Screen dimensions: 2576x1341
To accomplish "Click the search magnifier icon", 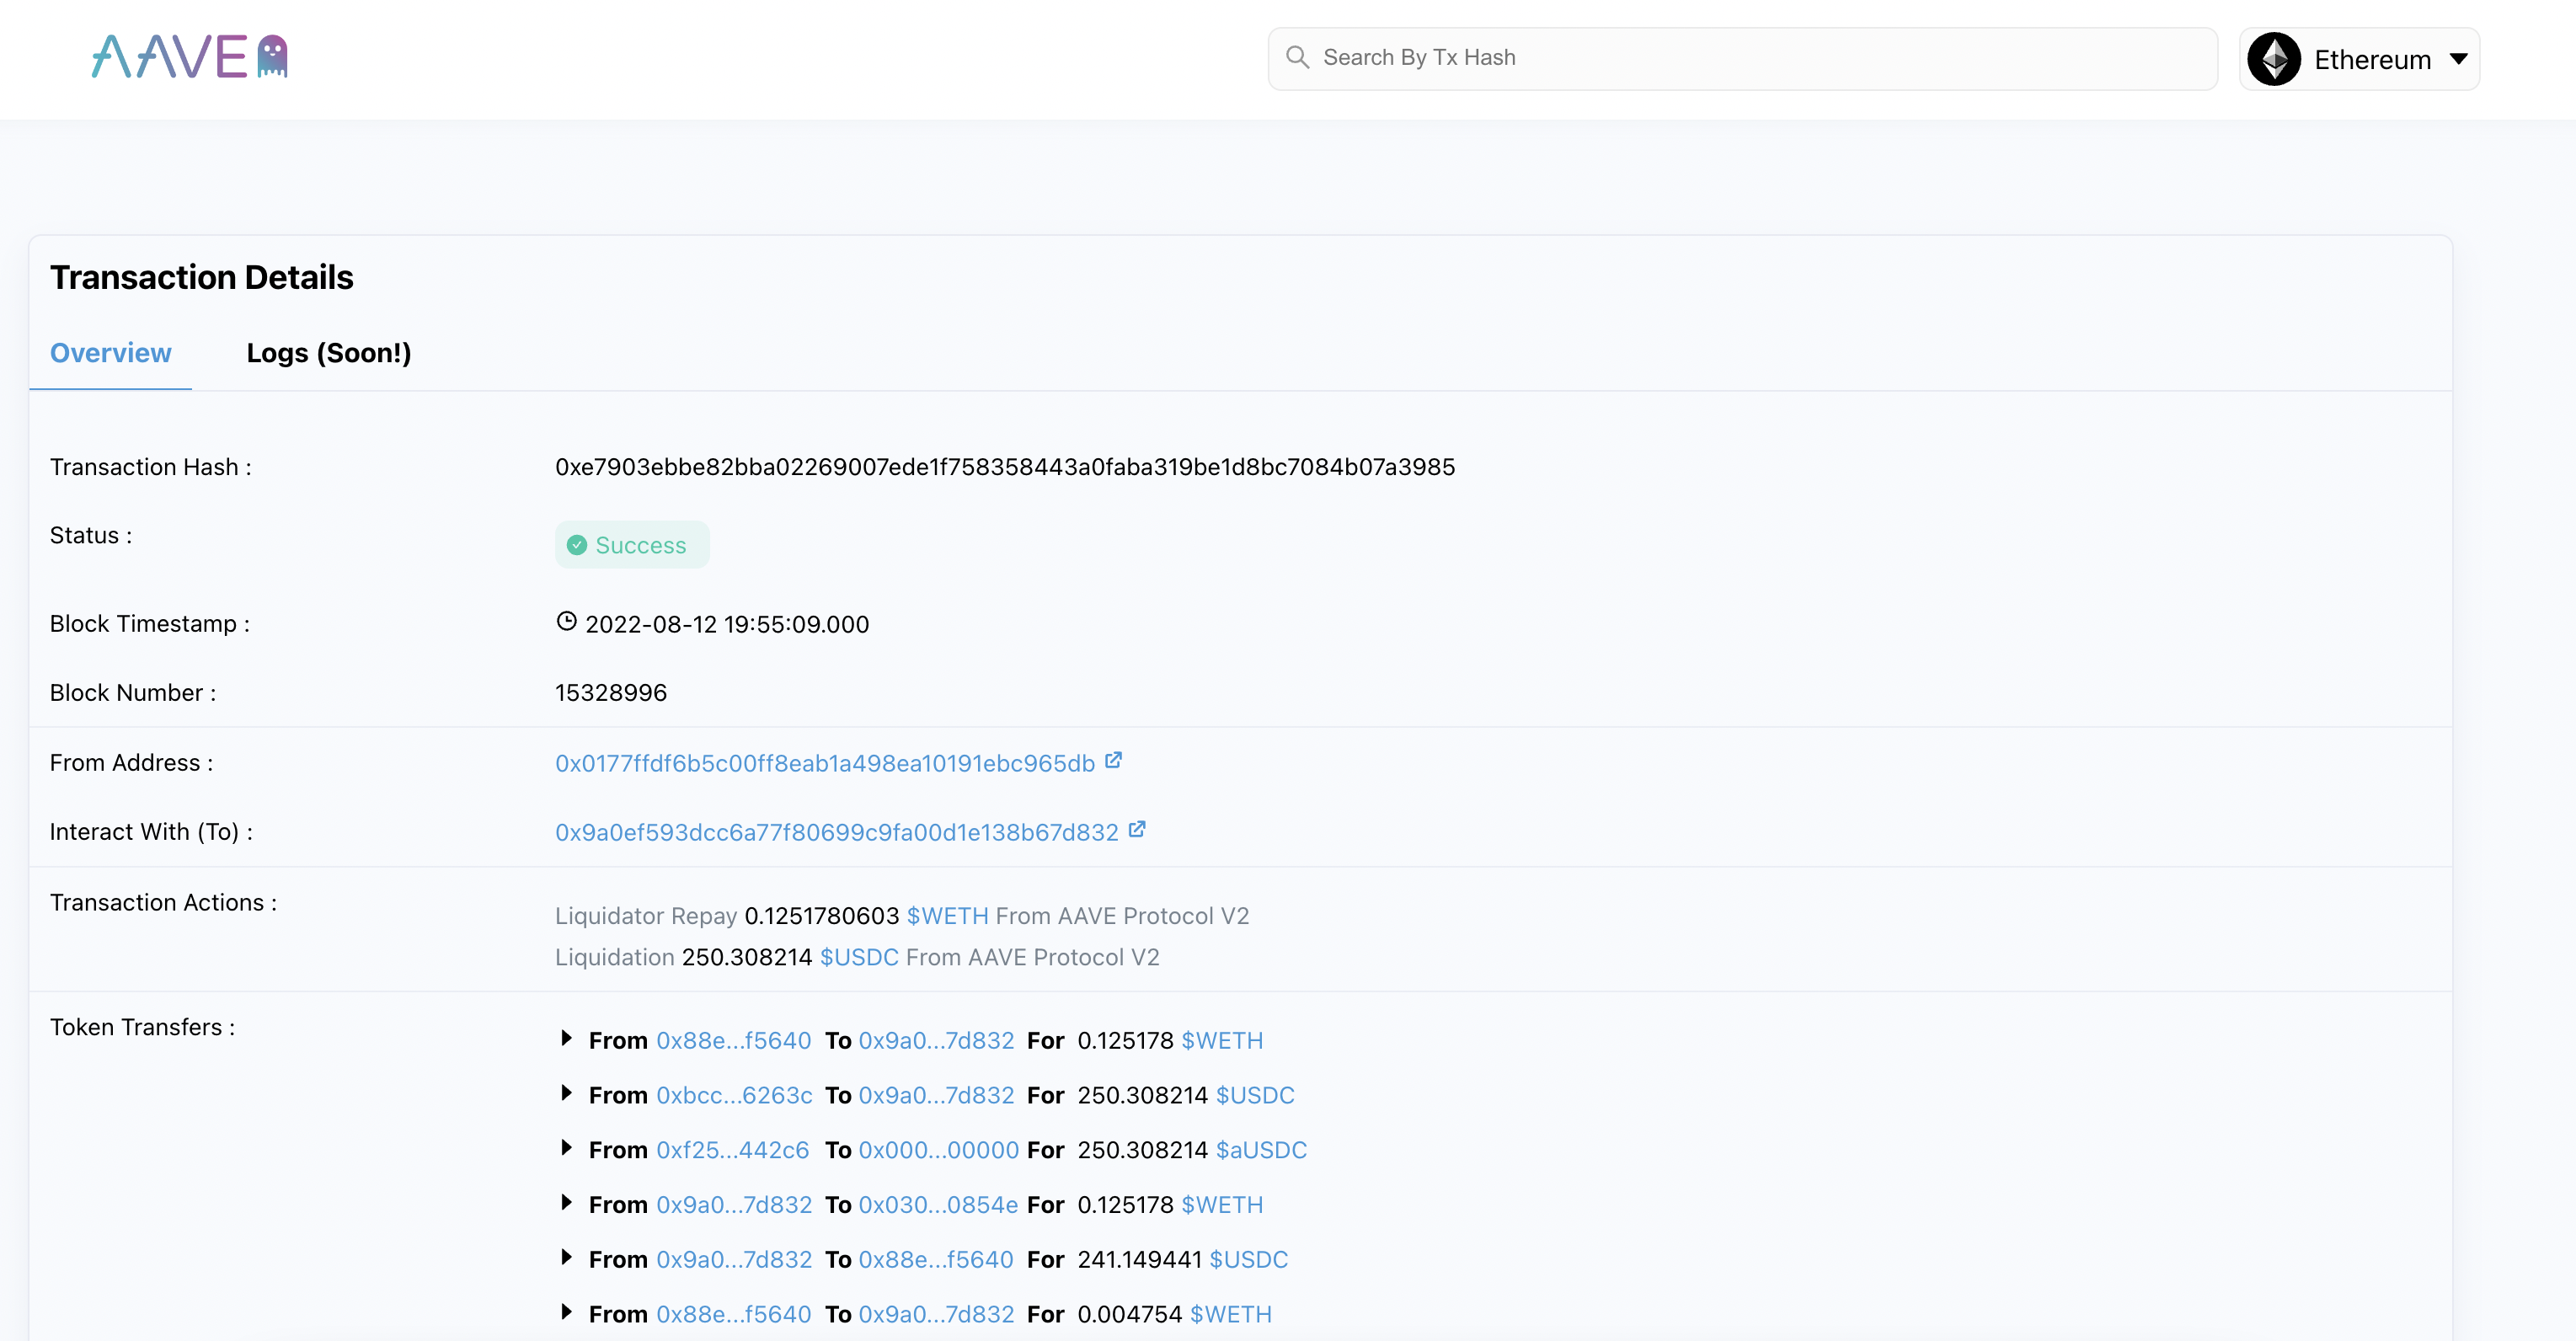I will 1297,57.
